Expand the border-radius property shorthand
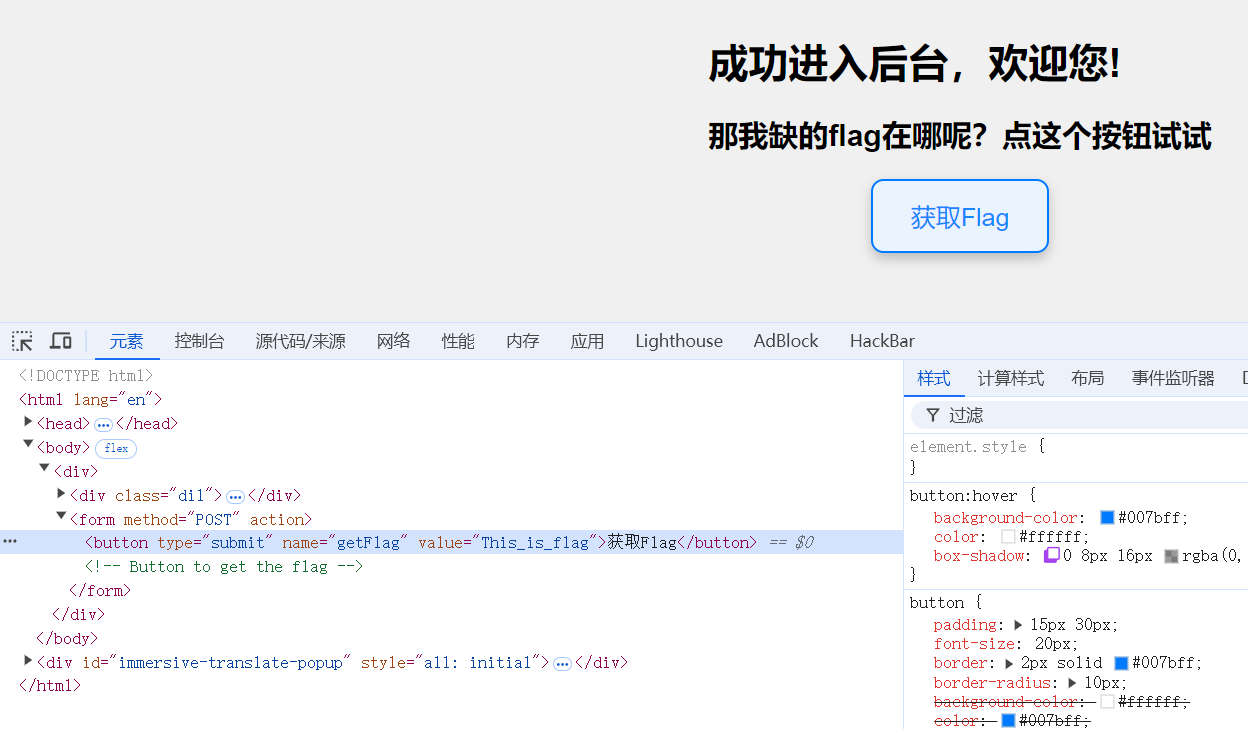 pyautogui.click(x=1072, y=683)
